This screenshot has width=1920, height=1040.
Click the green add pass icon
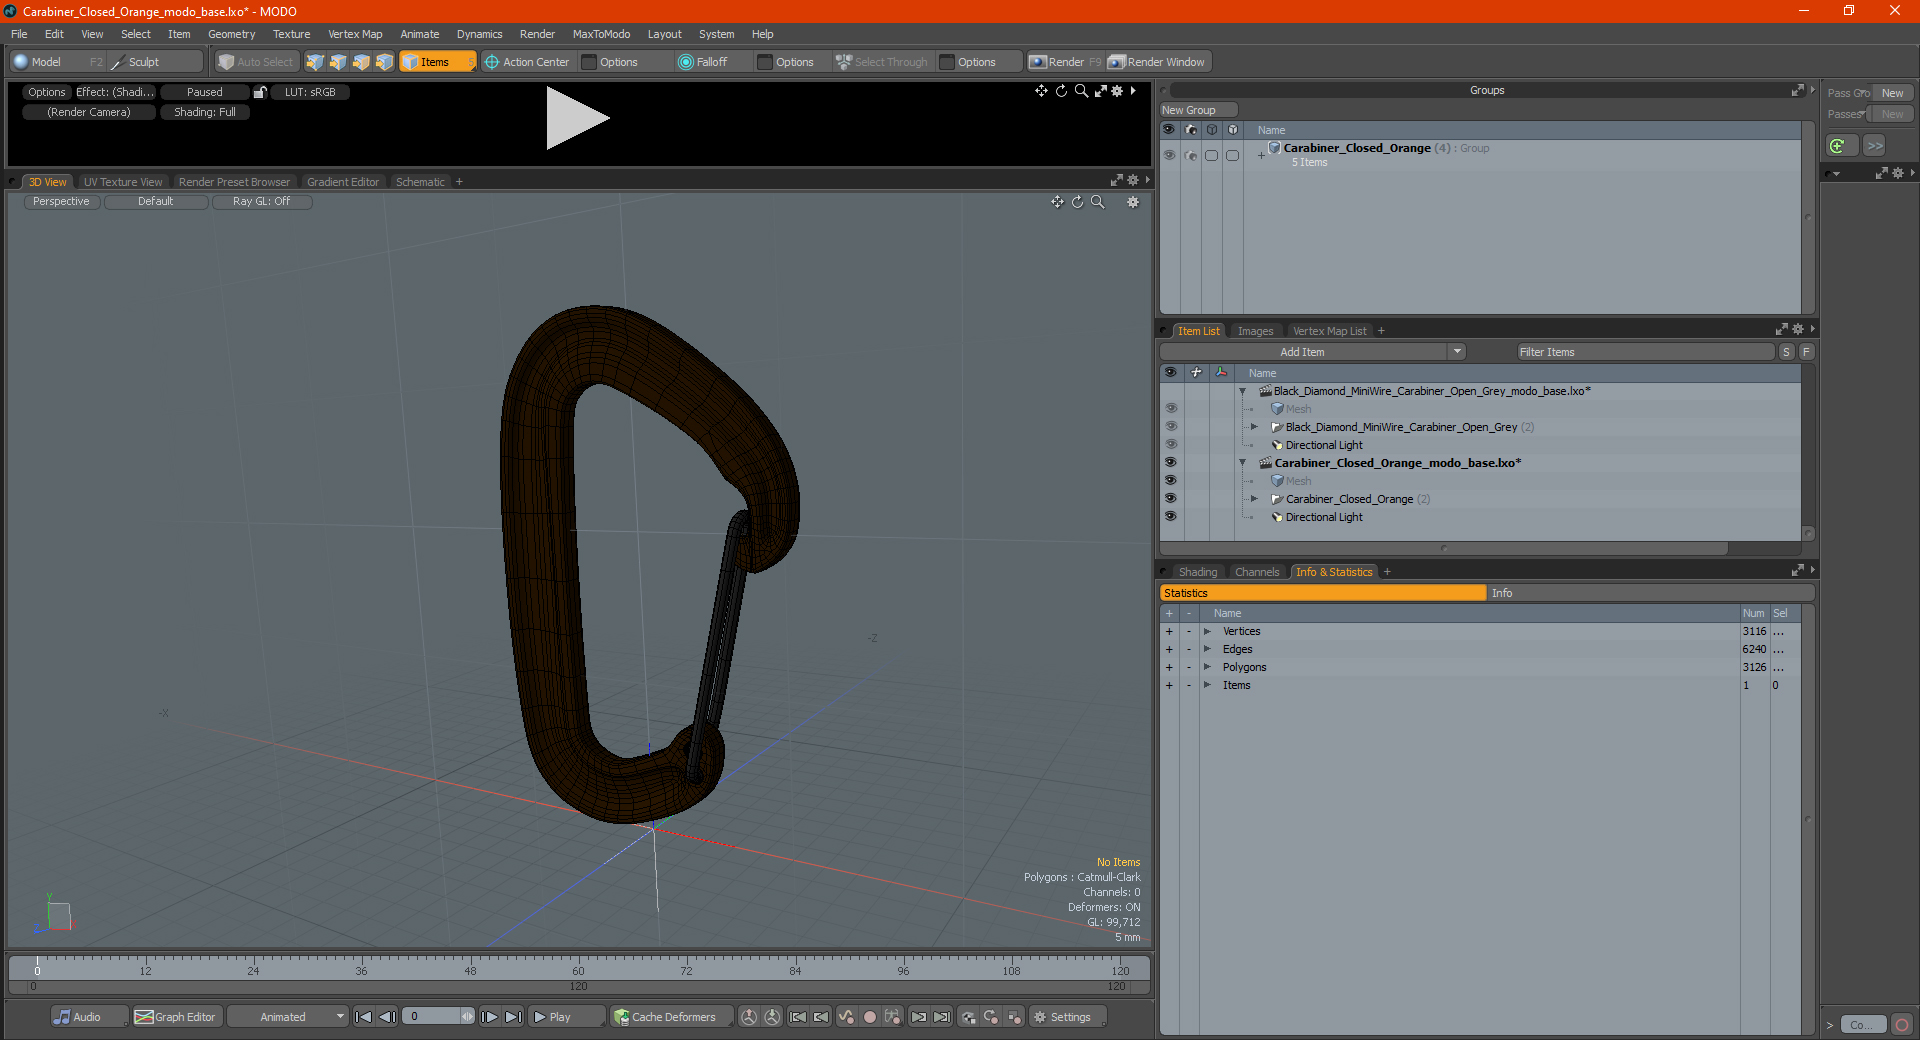(1839, 146)
